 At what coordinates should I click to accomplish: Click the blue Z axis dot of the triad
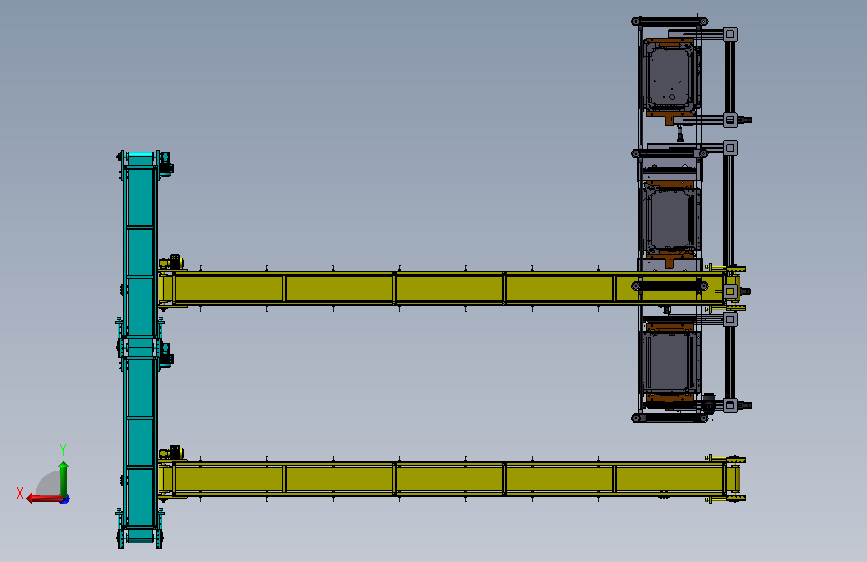[x=65, y=500]
